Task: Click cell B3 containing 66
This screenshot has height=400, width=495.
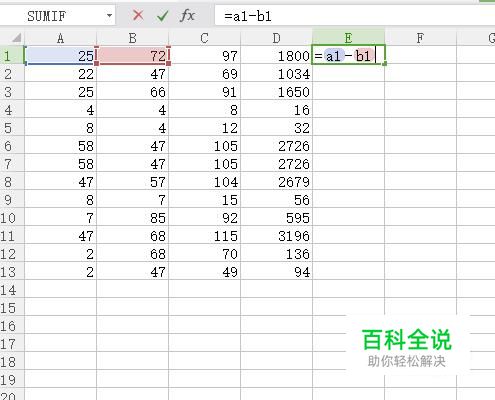Action: (x=132, y=91)
